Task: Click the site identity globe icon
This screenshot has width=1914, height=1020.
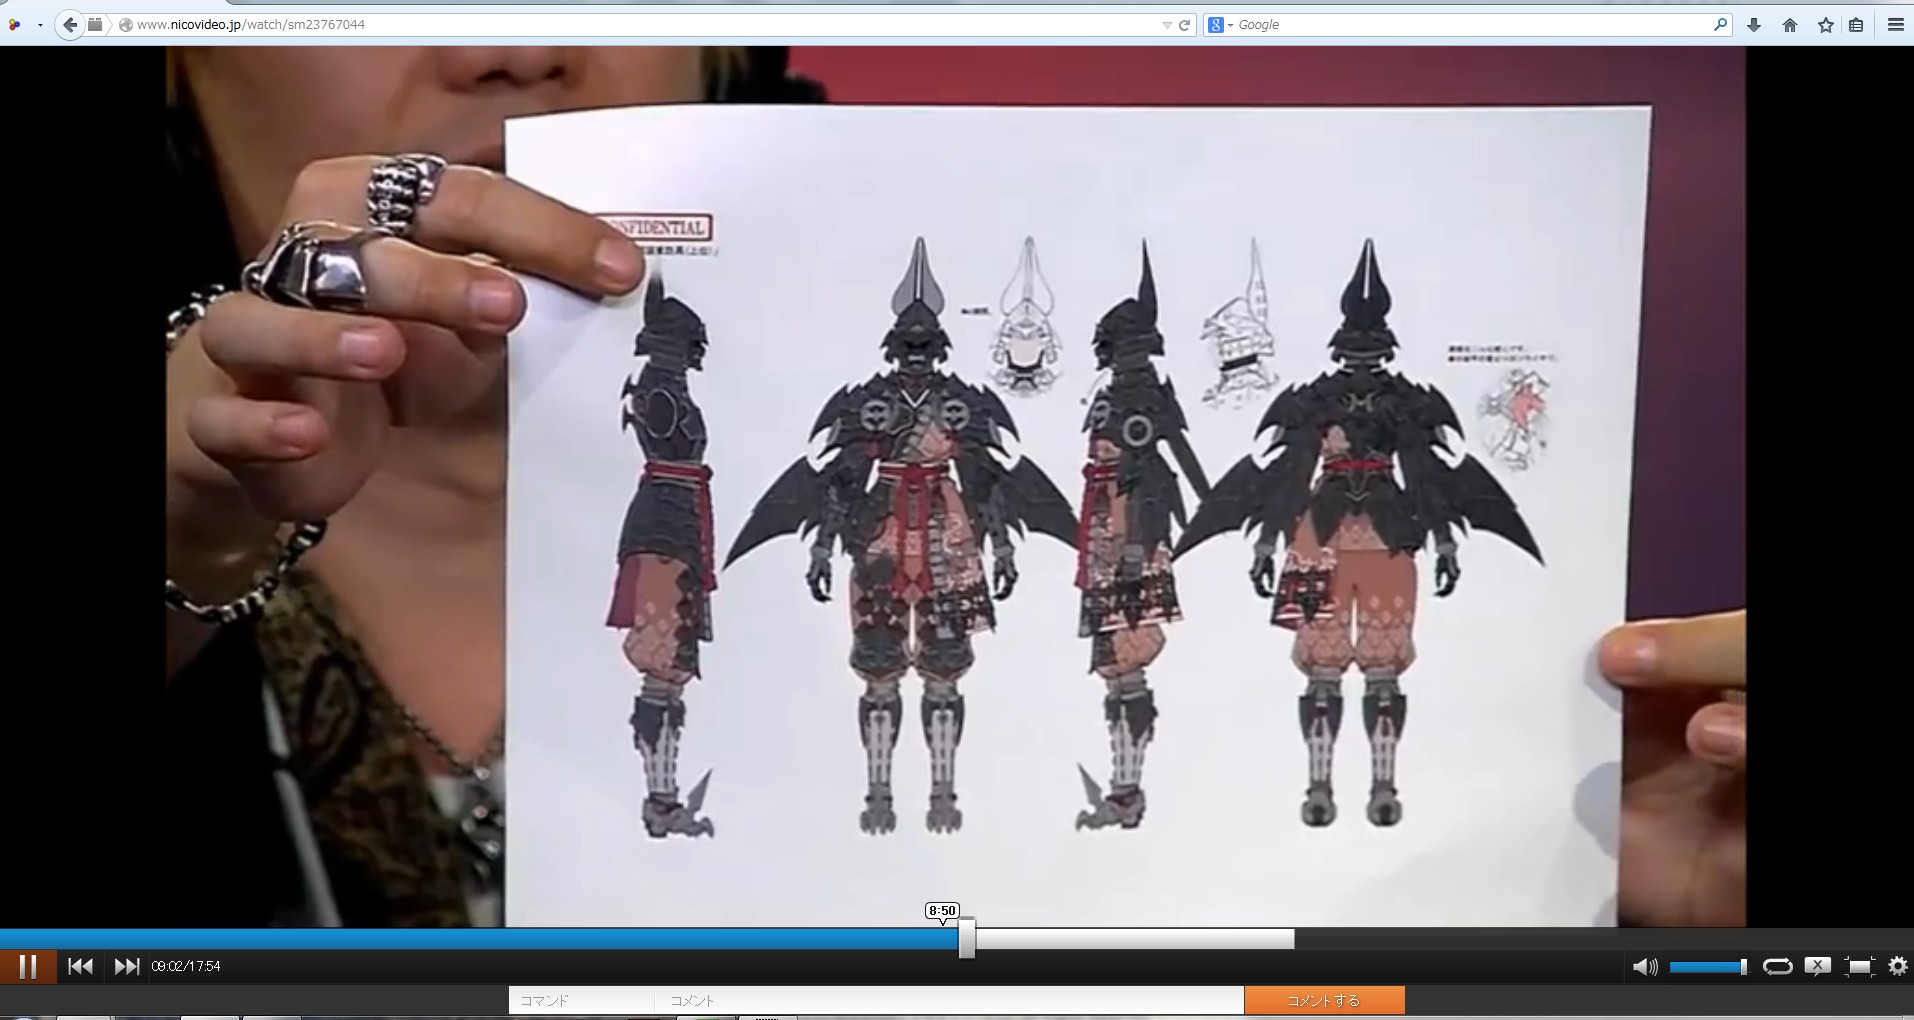Action: (x=125, y=25)
